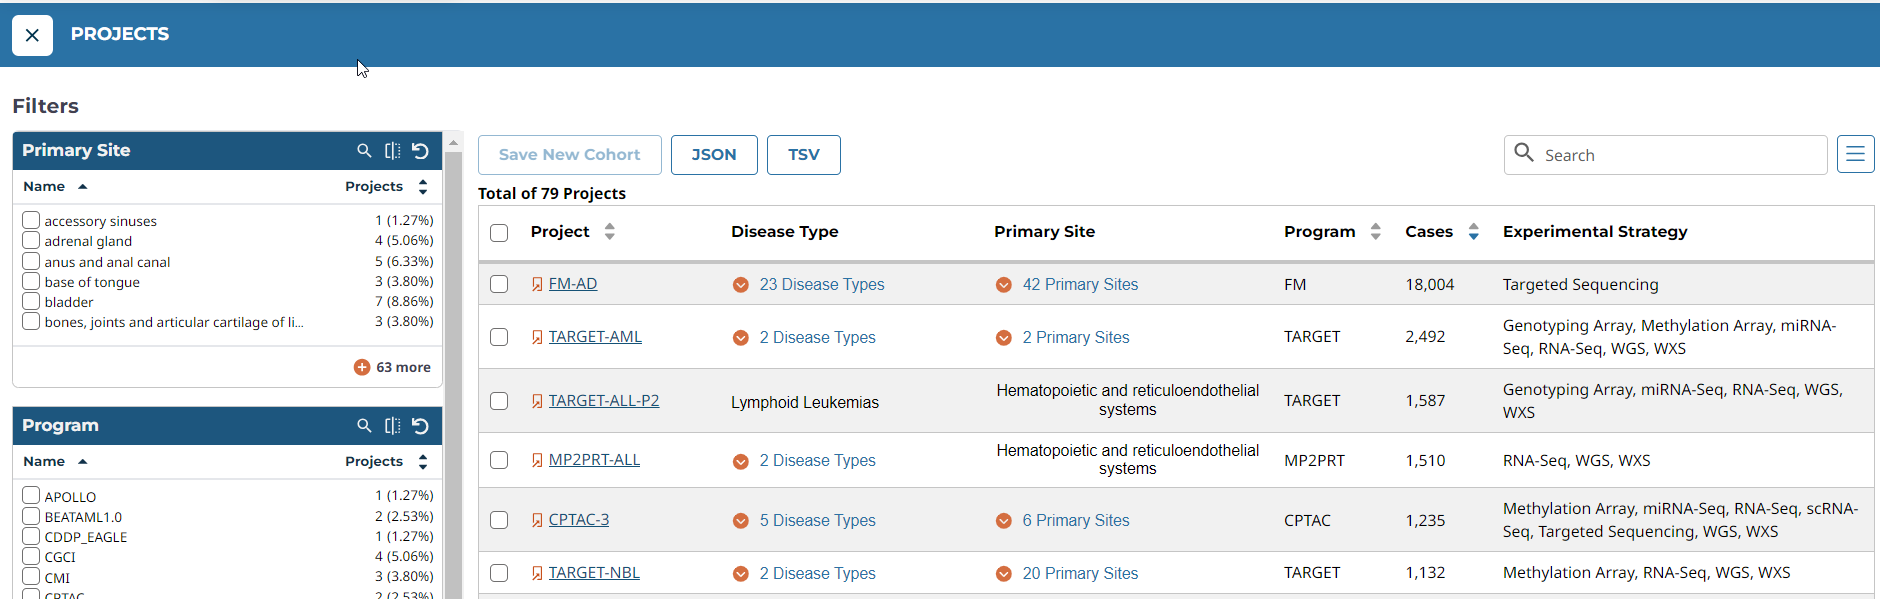Show 63 more primary sites

[392, 367]
